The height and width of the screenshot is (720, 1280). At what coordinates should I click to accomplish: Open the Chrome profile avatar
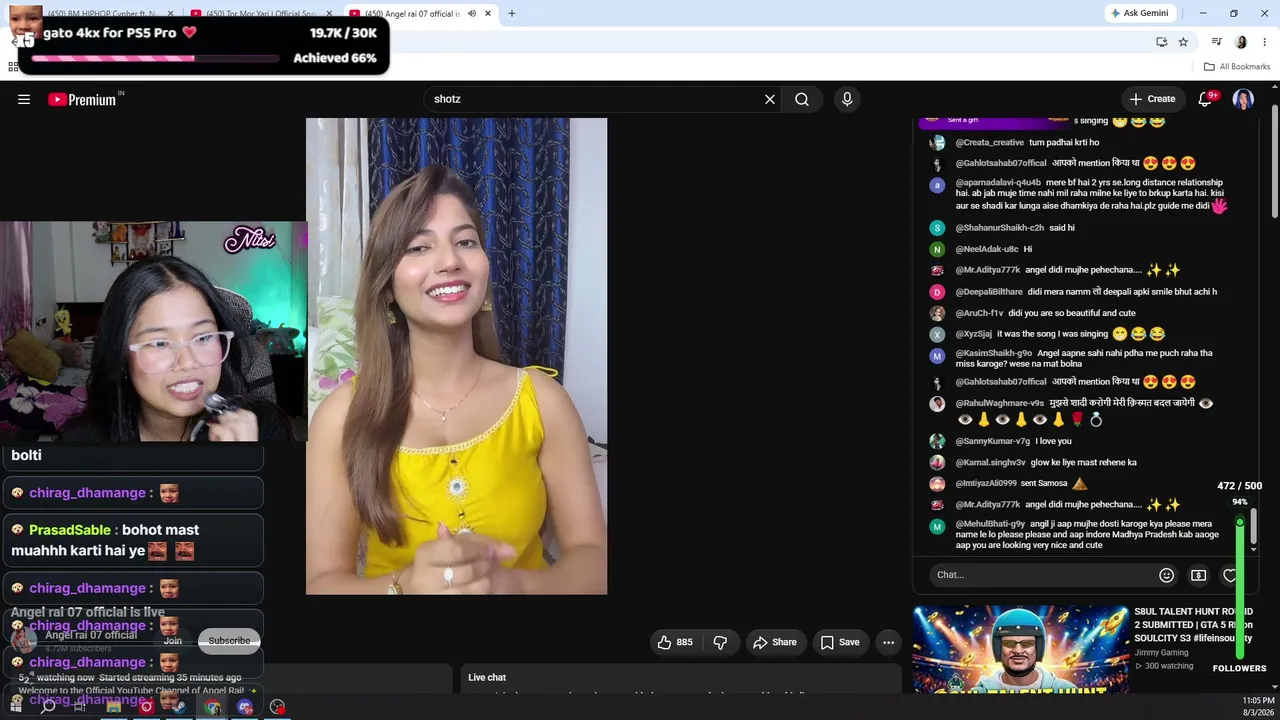[x=1241, y=42]
